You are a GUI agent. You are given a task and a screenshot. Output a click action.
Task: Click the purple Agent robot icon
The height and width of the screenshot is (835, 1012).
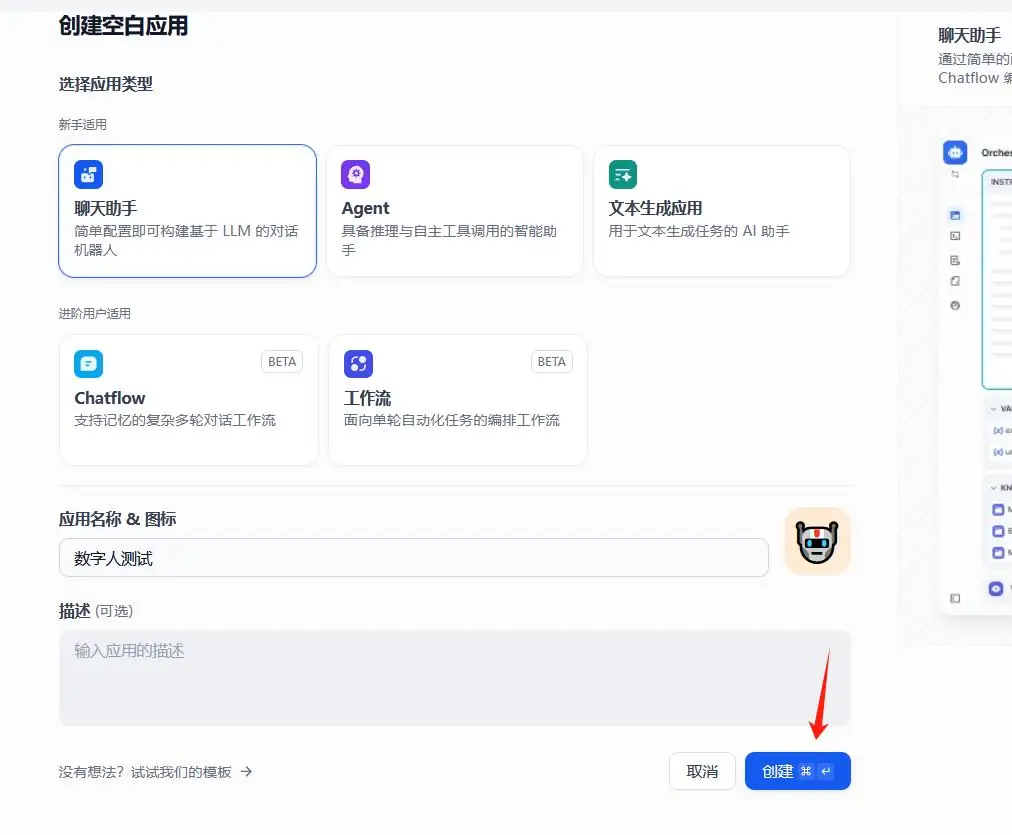(357, 173)
